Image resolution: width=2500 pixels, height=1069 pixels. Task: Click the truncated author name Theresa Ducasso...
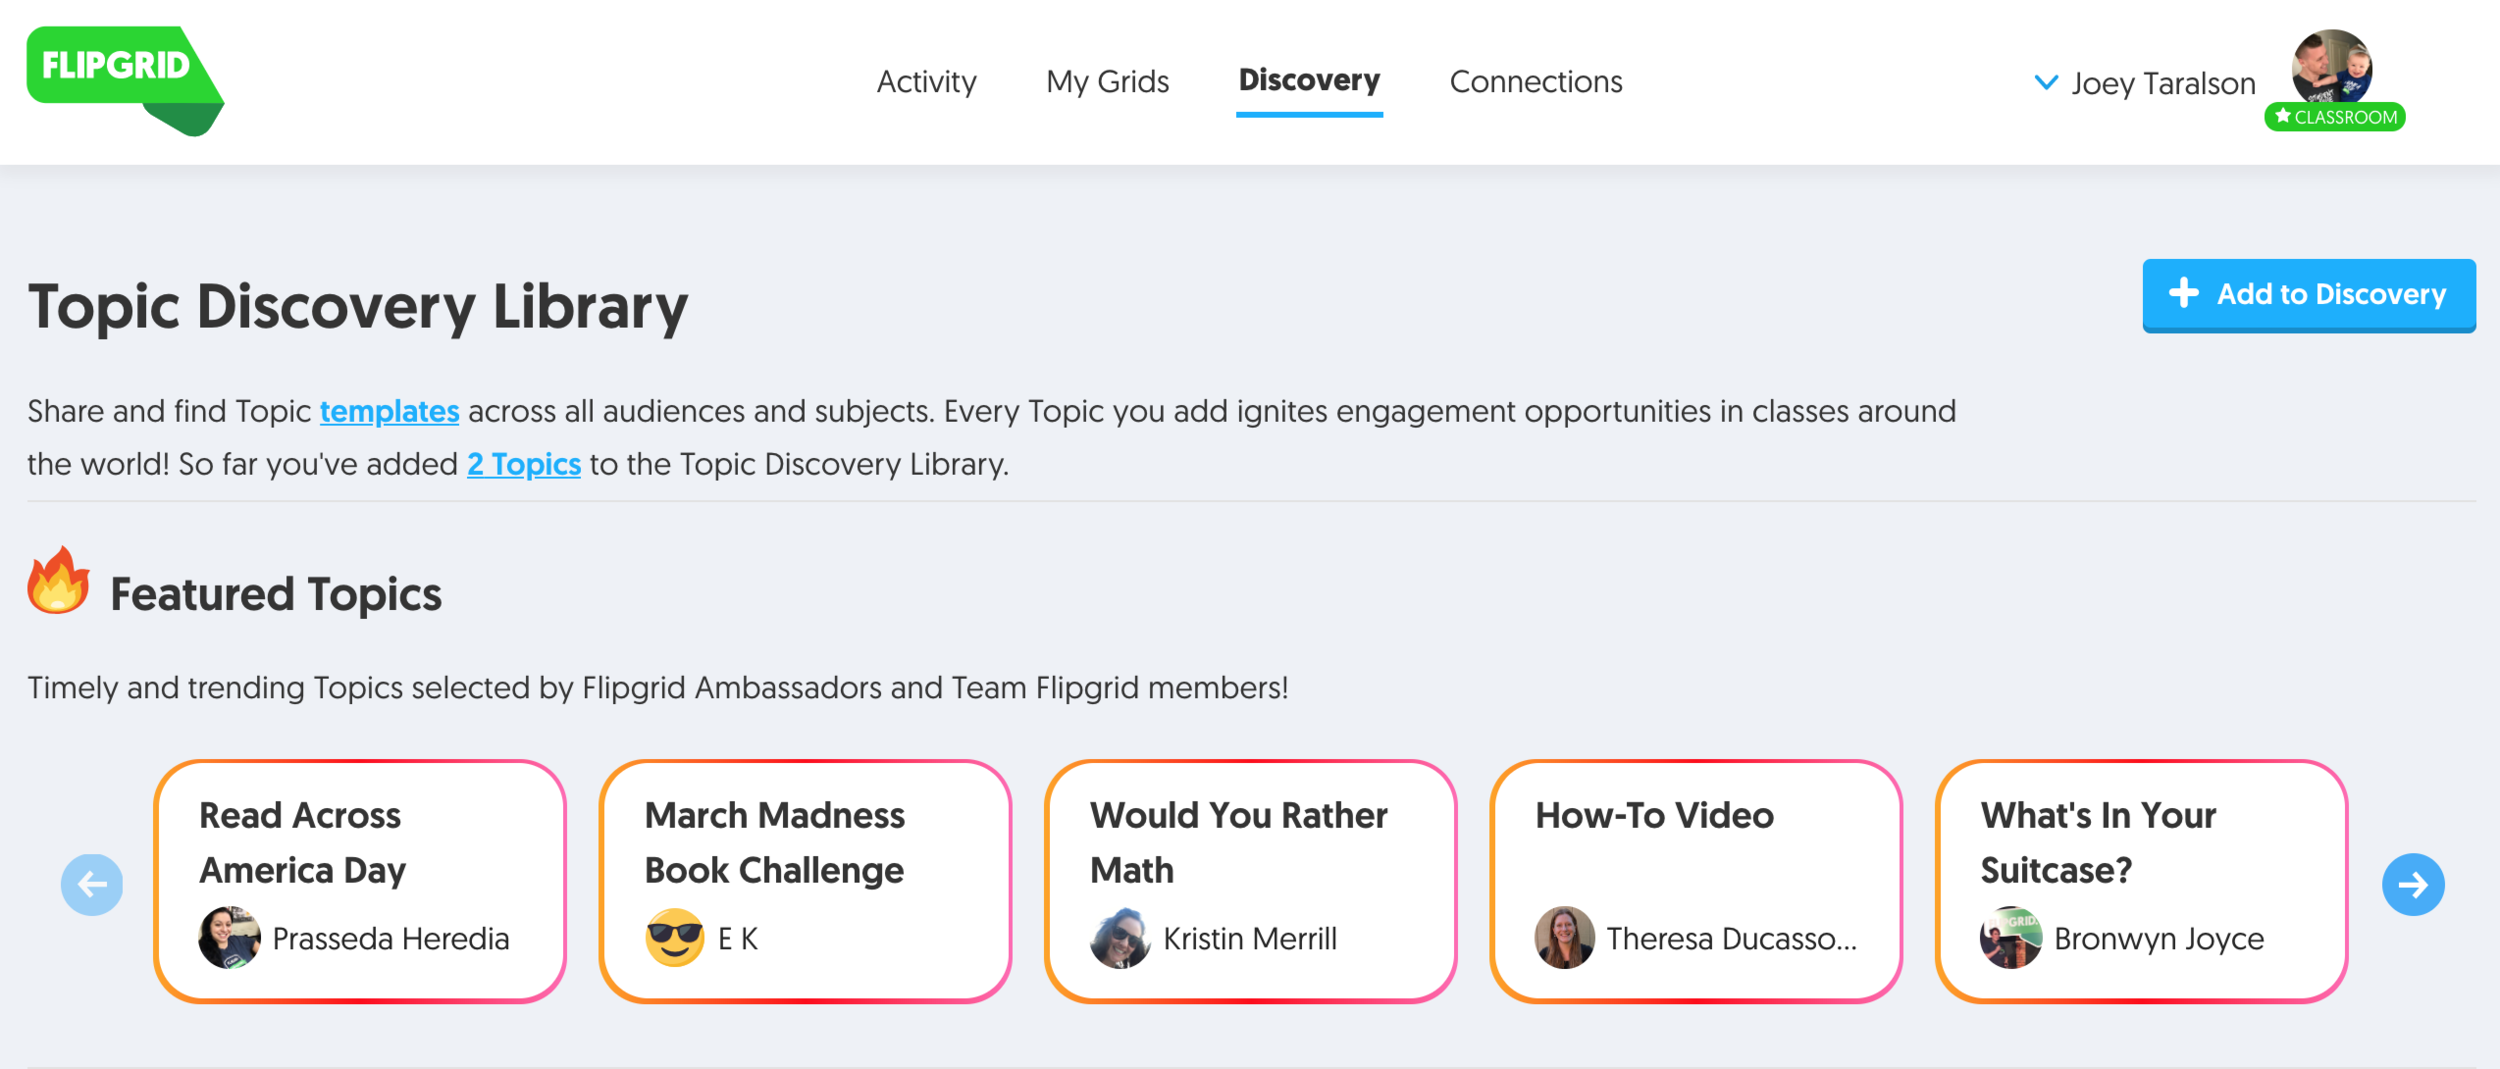point(1731,938)
